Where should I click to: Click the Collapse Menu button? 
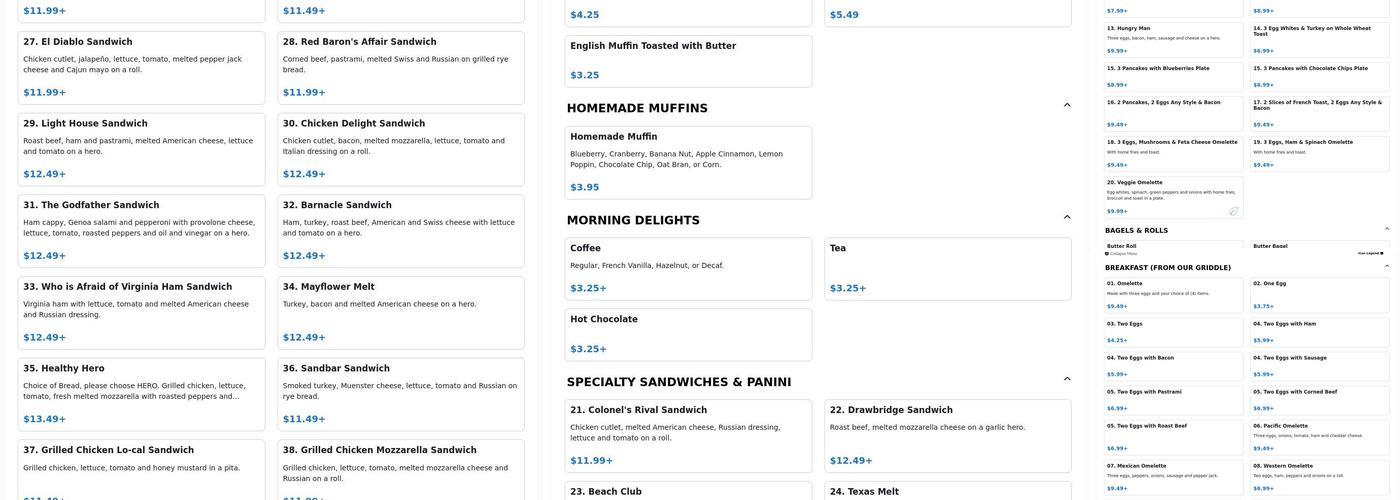(1122, 253)
